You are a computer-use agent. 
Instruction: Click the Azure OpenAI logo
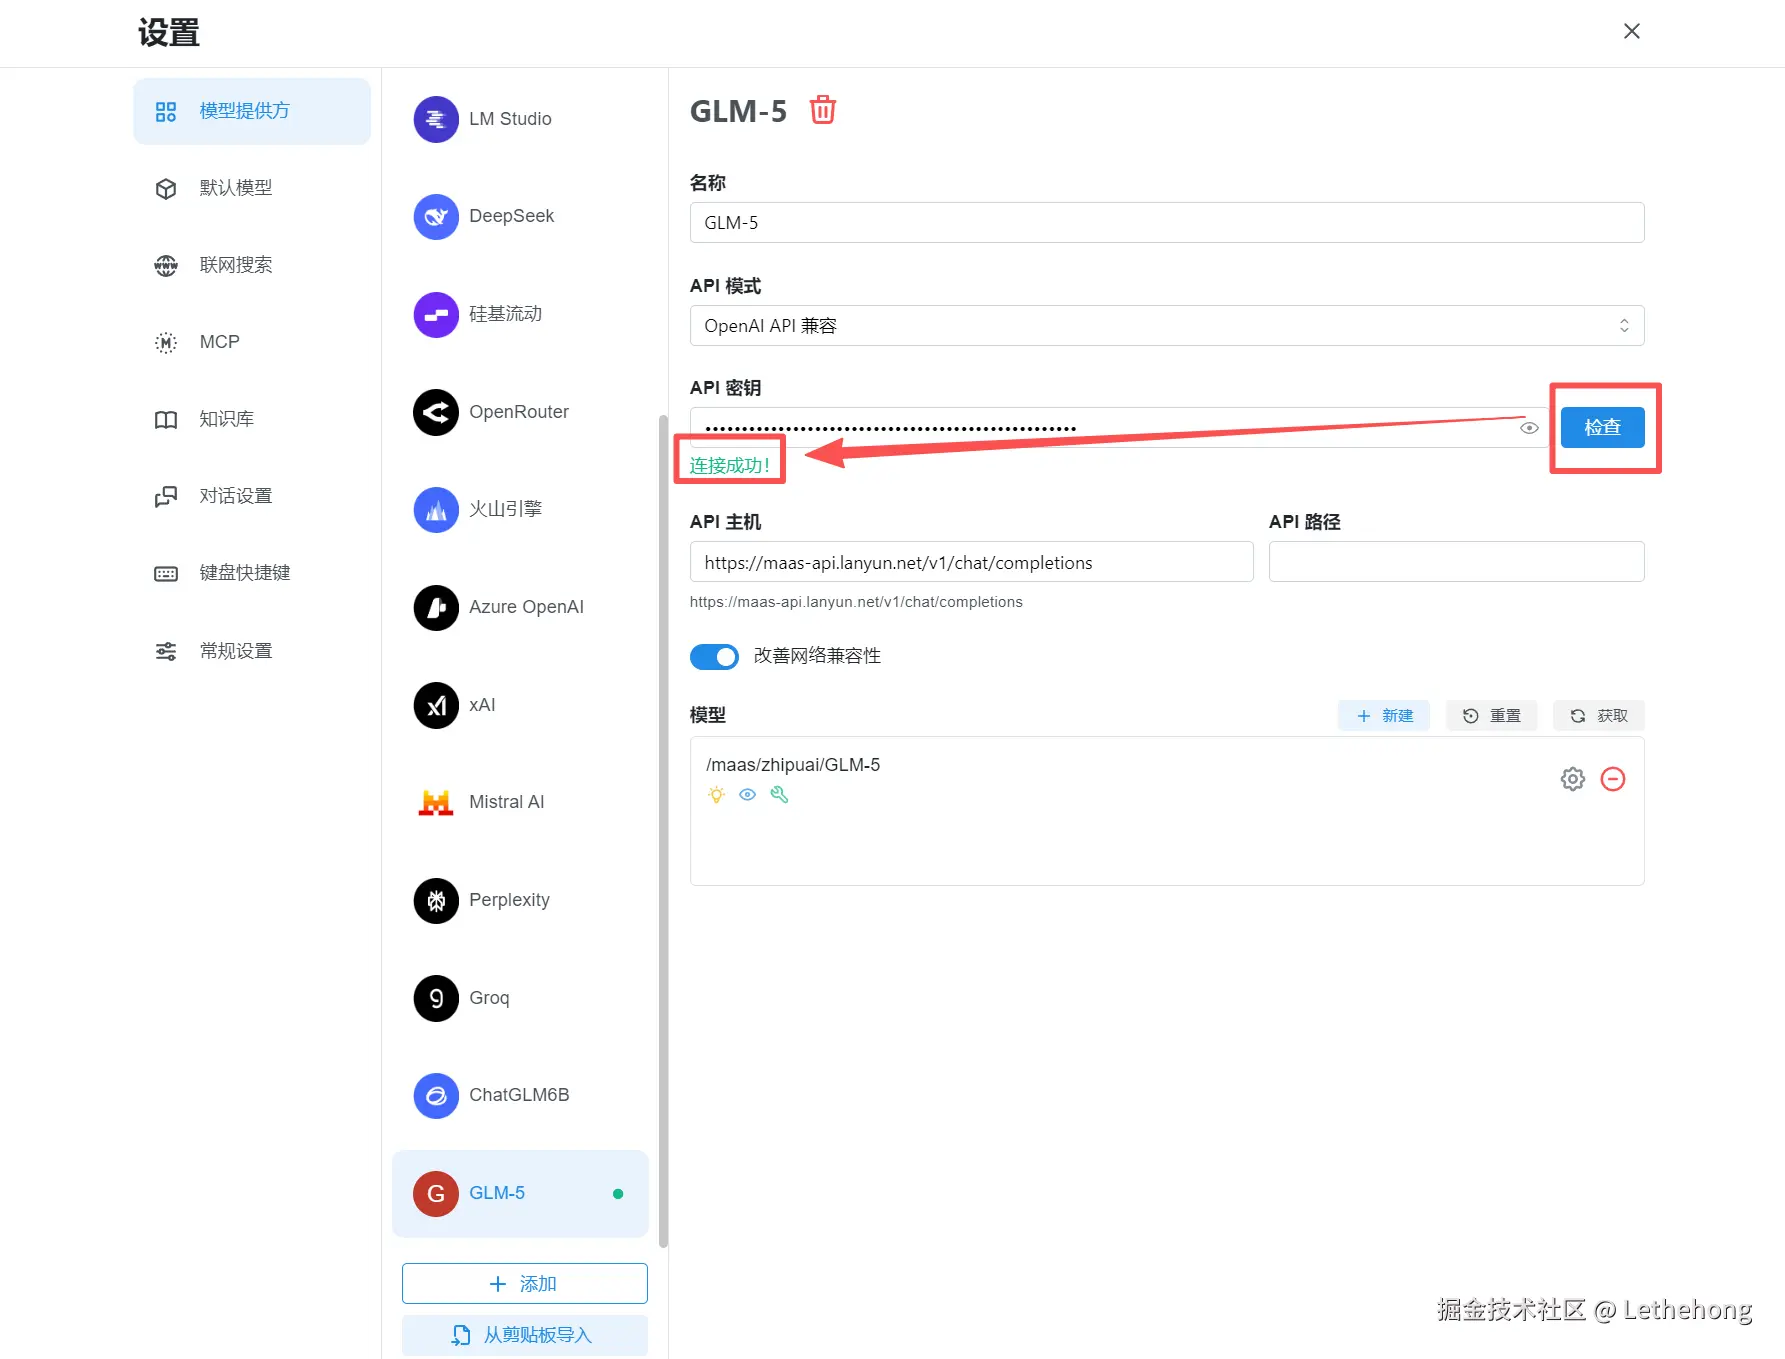tap(436, 607)
